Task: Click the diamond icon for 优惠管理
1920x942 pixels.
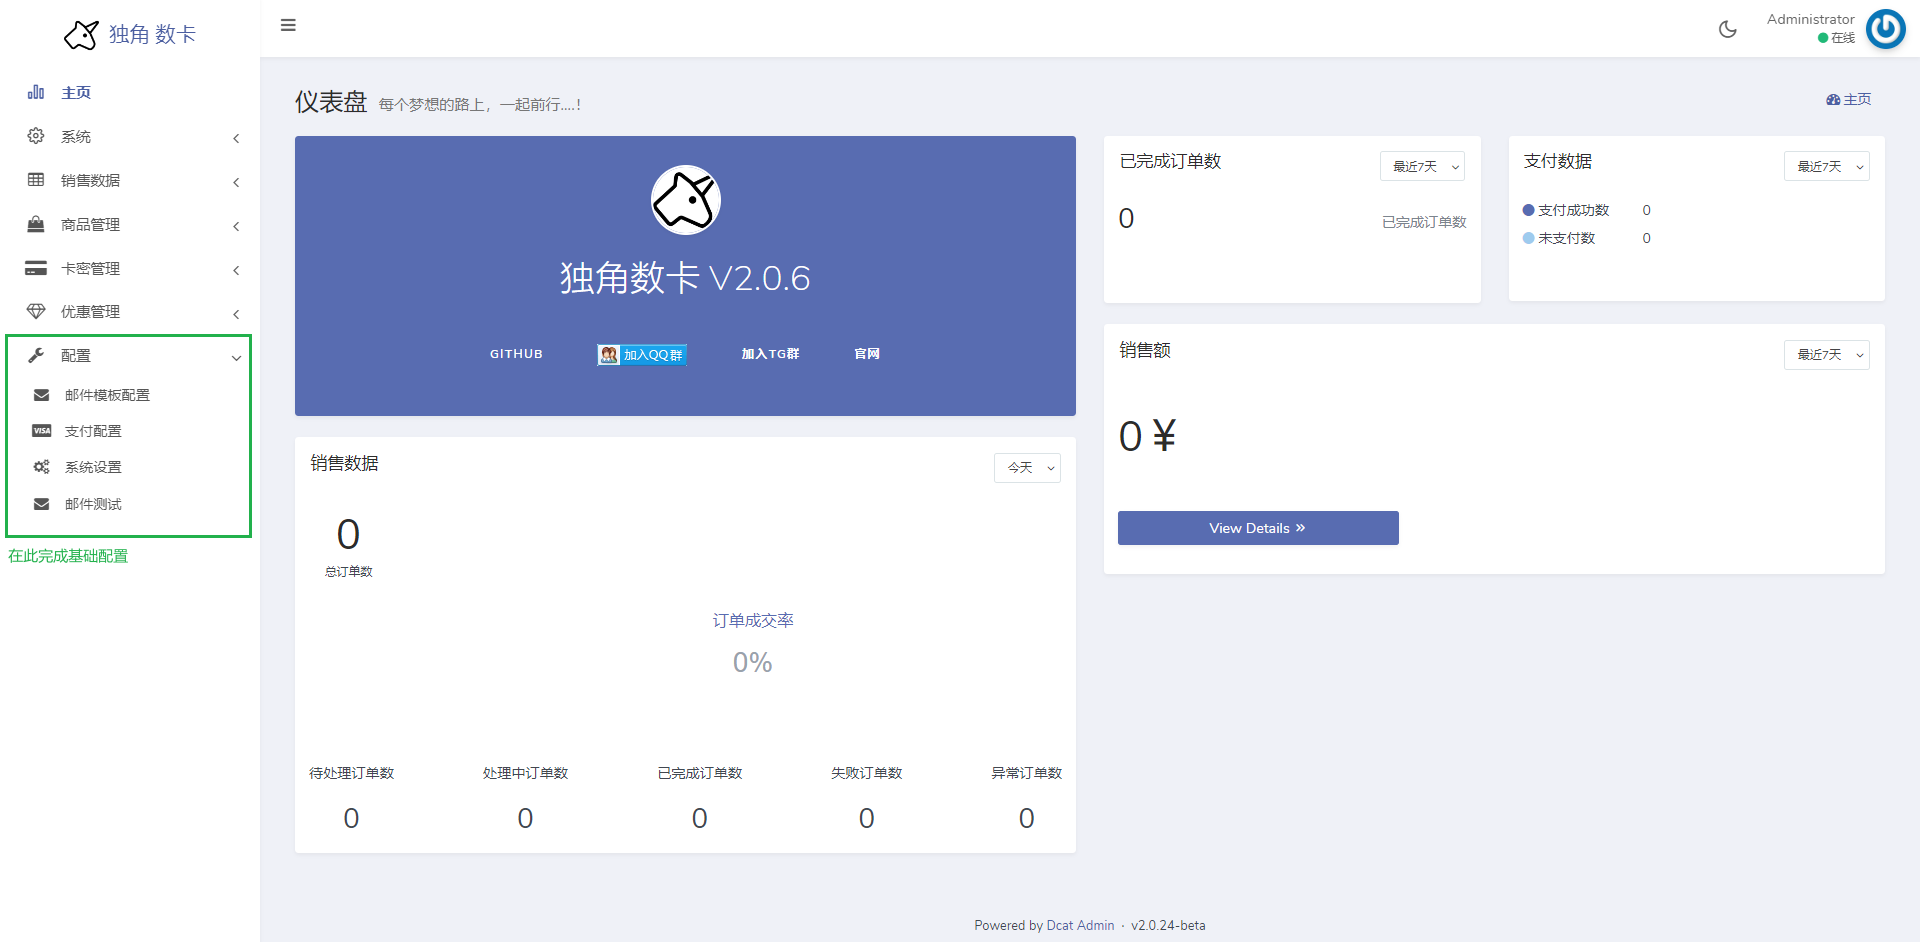Action: pyautogui.click(x=36, y=311)
